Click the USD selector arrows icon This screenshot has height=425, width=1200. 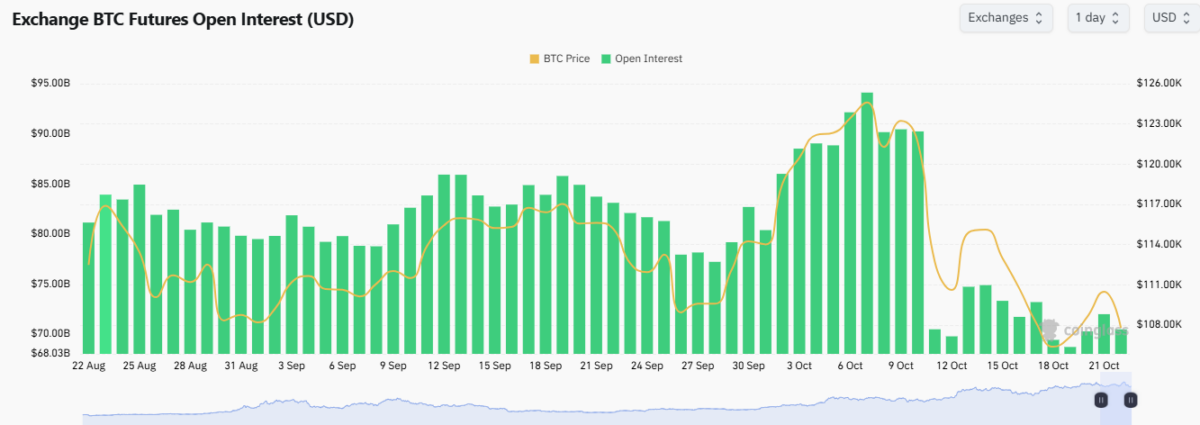[x=1187, y=18]
